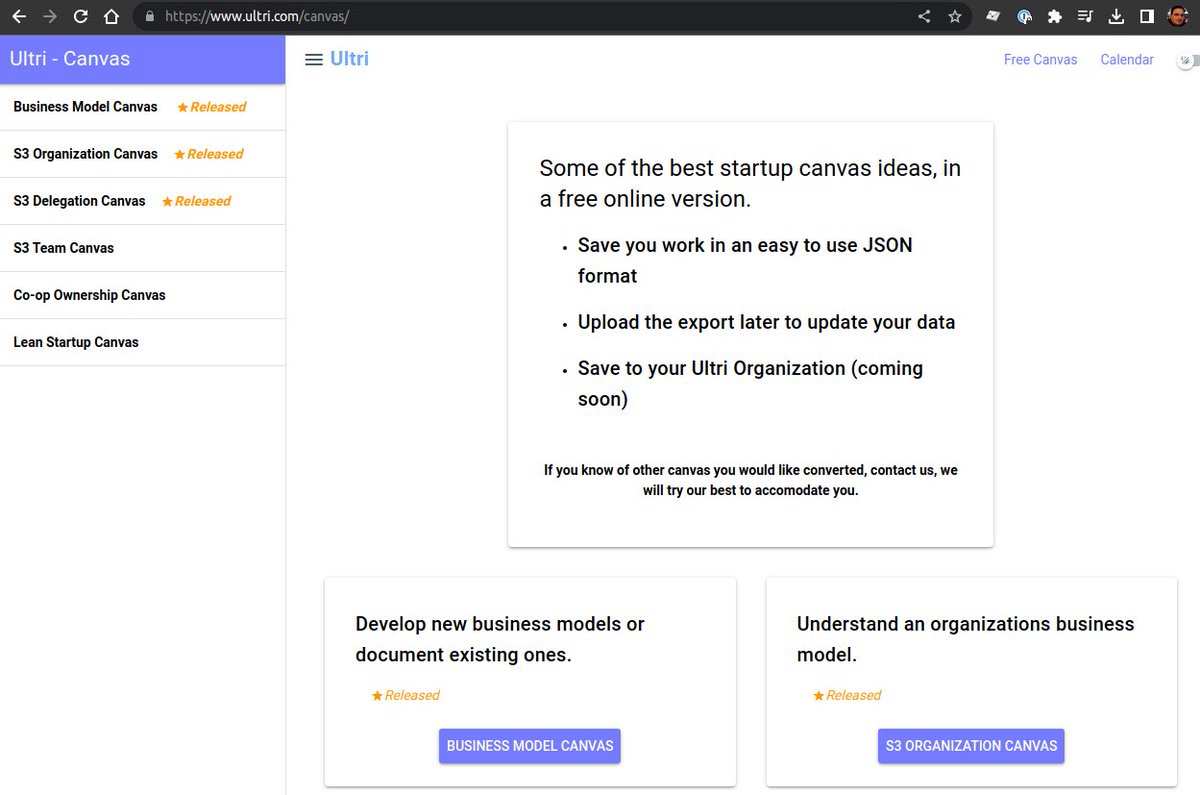Click the S3 ORGANIZATION CANVAS button

pyautogui.click(x=971, y=746)
